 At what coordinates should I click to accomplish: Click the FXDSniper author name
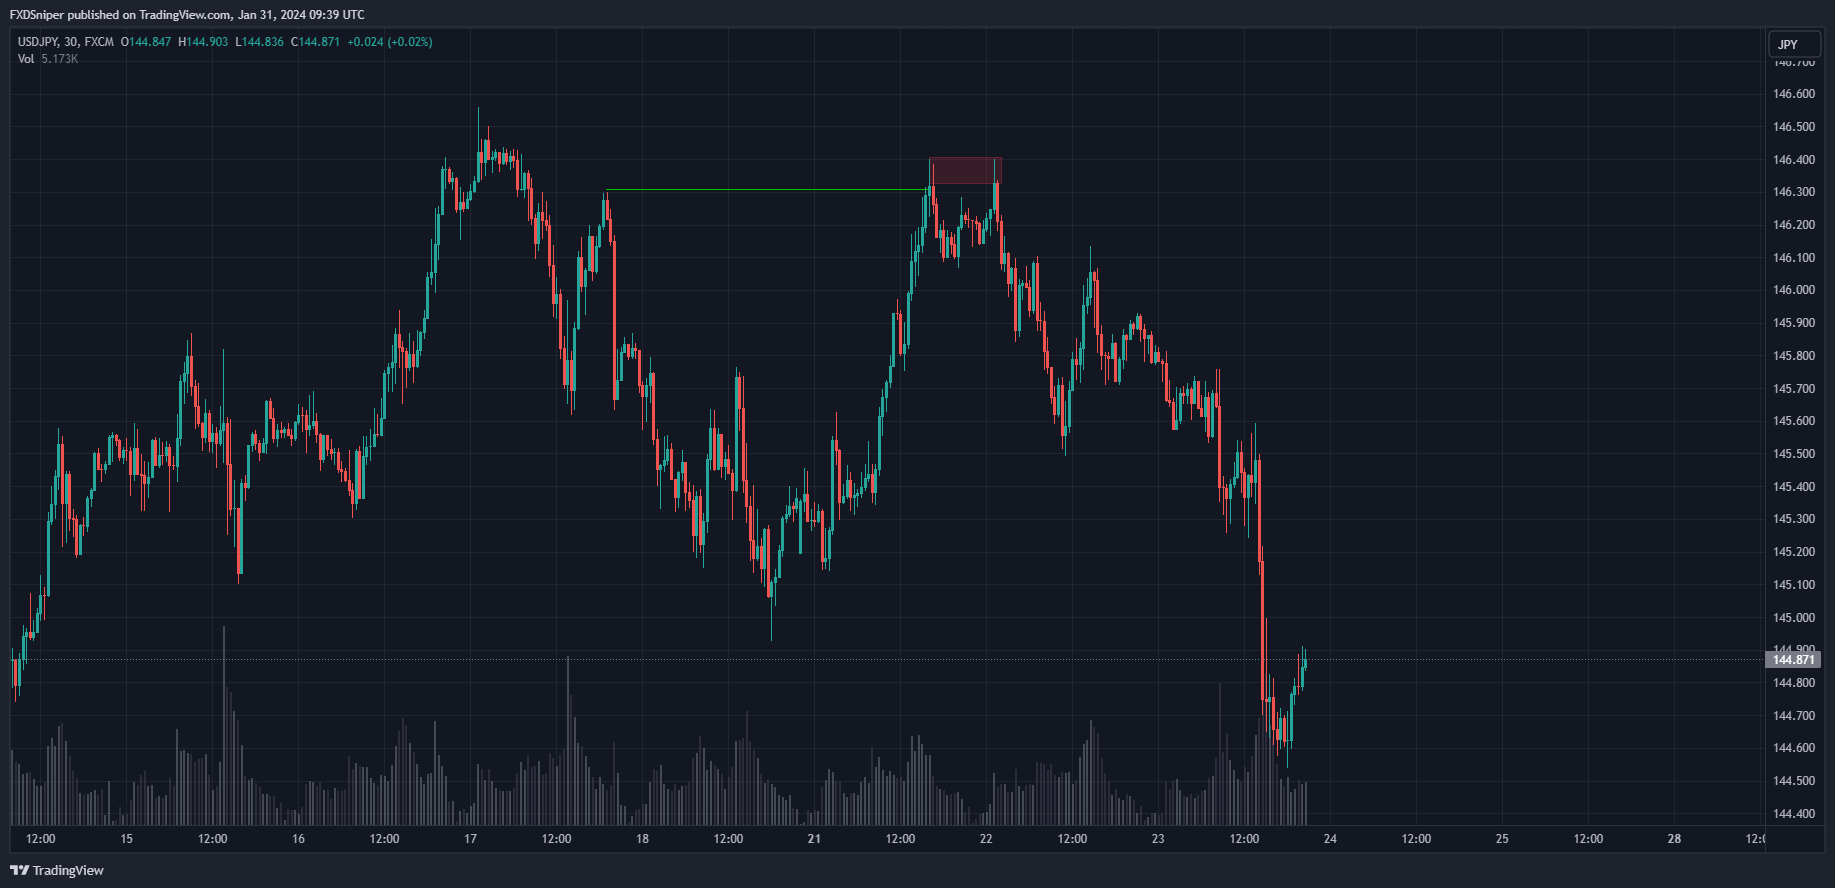pyautogui.click(x=37, y=15)
